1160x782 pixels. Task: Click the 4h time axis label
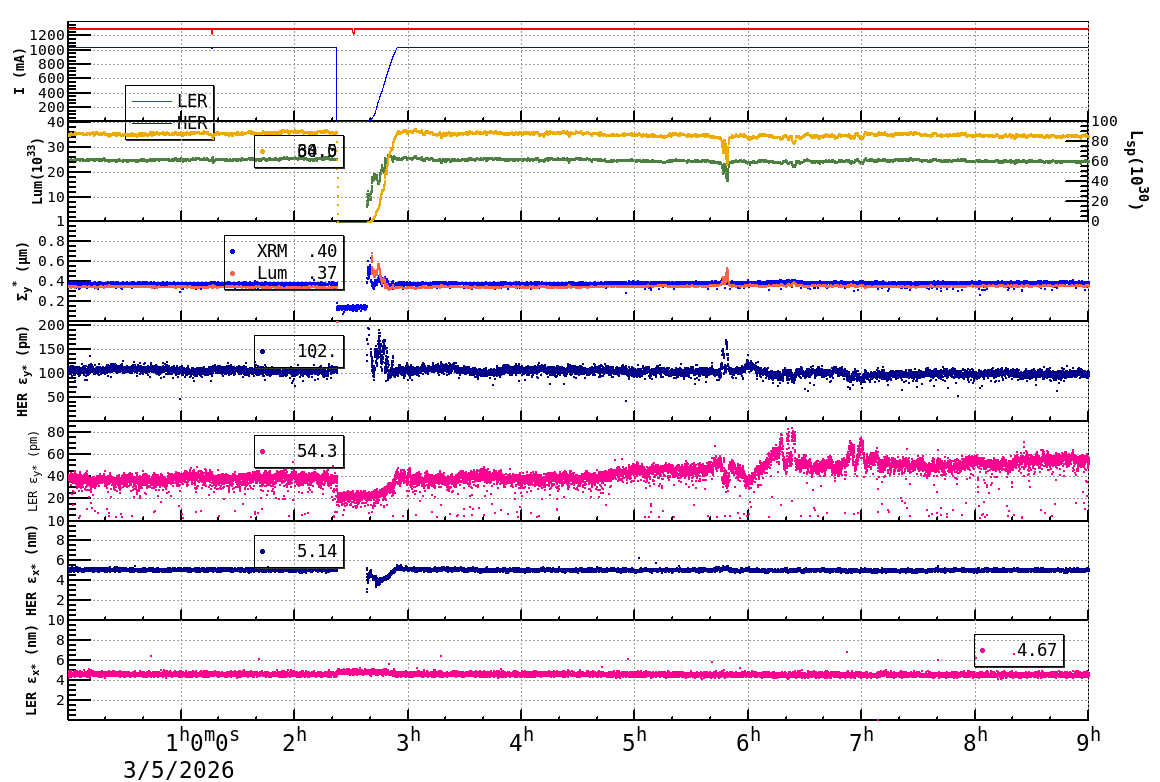[x=521, y=741]
